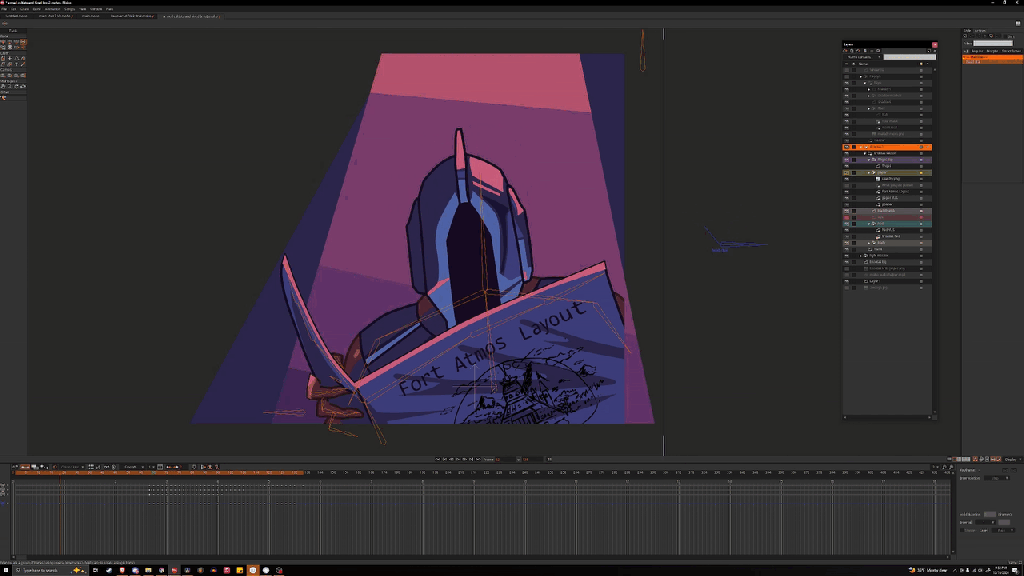Open the Animation menu

[x=51, y=9]
